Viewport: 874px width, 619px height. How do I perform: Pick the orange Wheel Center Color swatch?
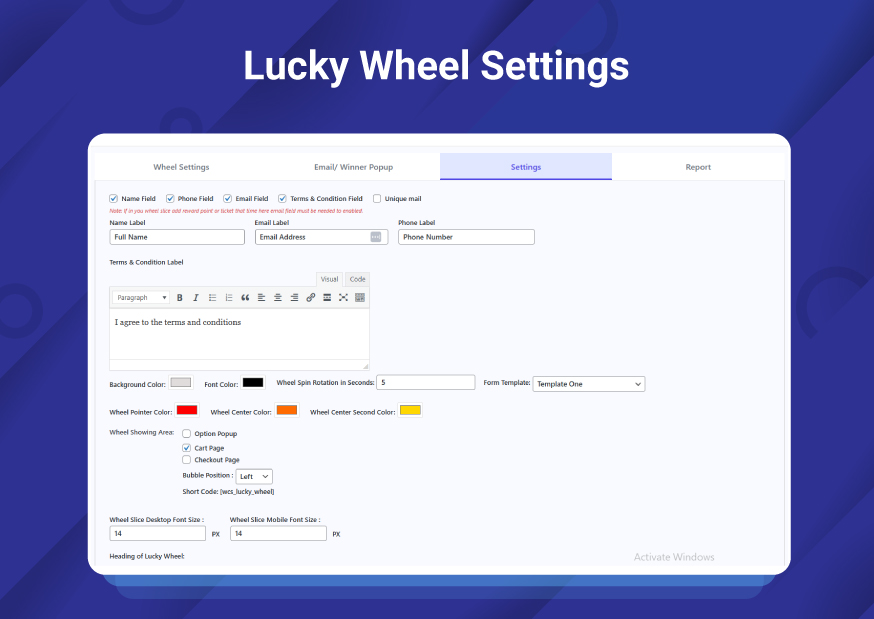coord(287,410)
